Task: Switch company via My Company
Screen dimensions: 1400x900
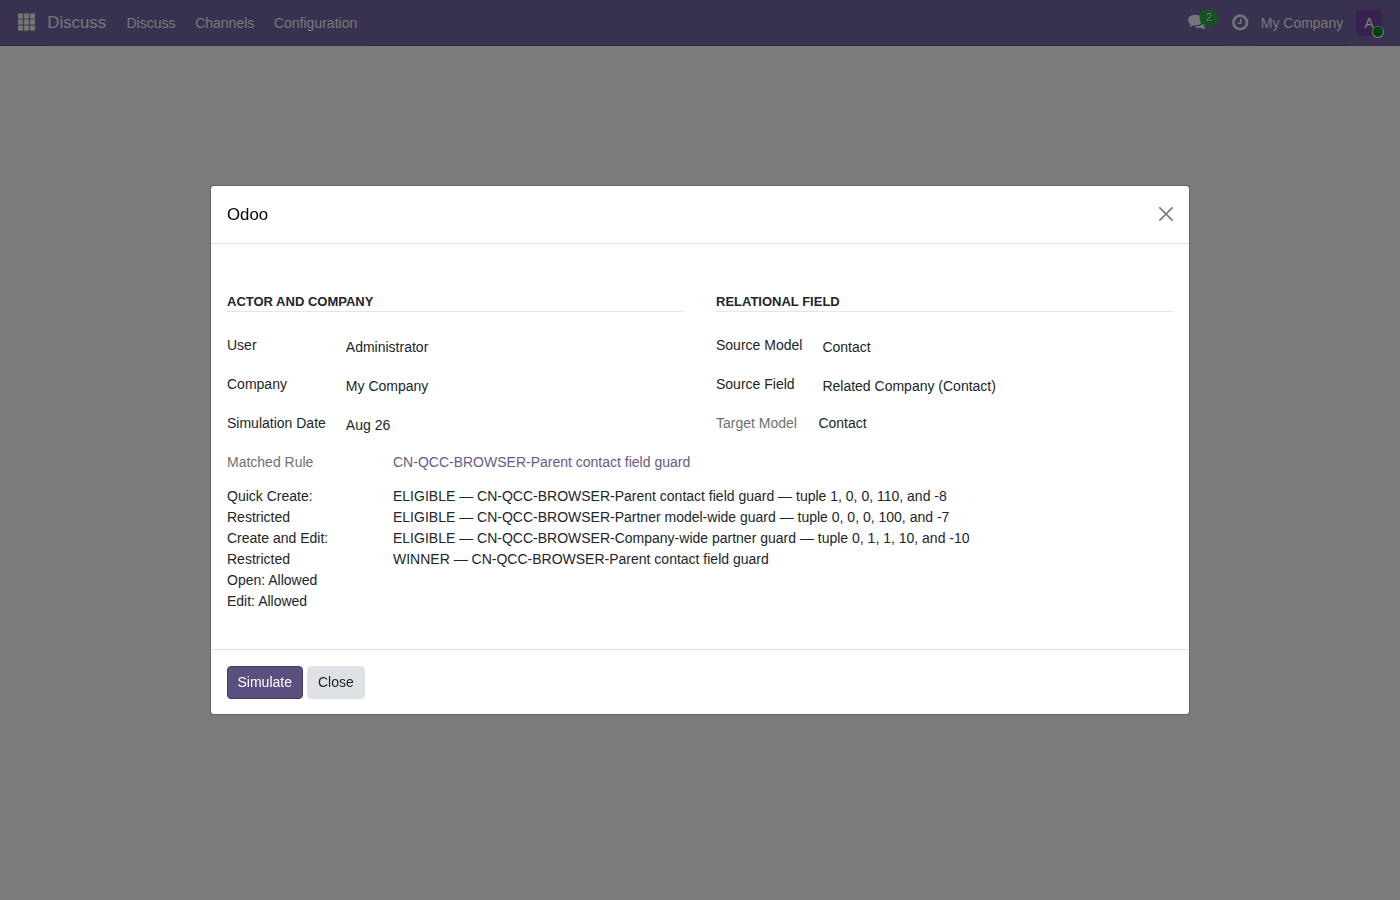Action: click(1302, 23)
